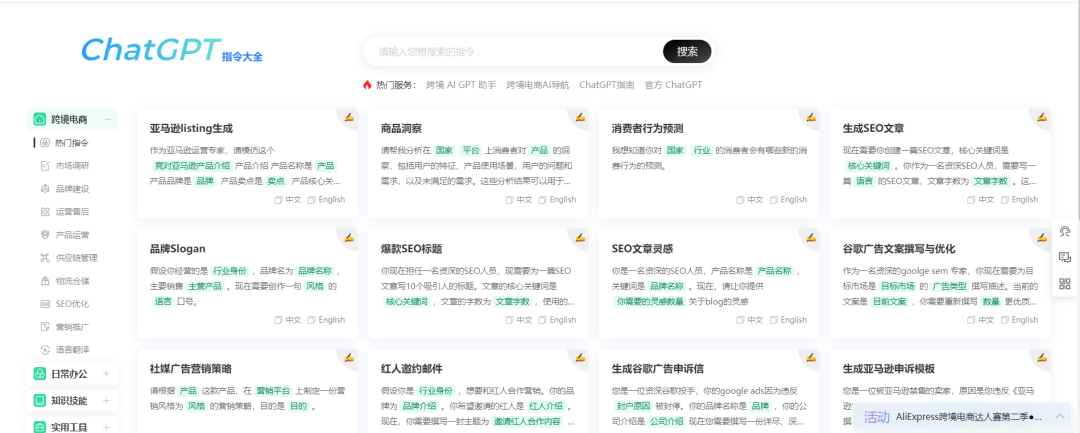The height and width of the screenshot is (433, 1080).
Task: Click the 日常办公 category icon
Action: 40,374
